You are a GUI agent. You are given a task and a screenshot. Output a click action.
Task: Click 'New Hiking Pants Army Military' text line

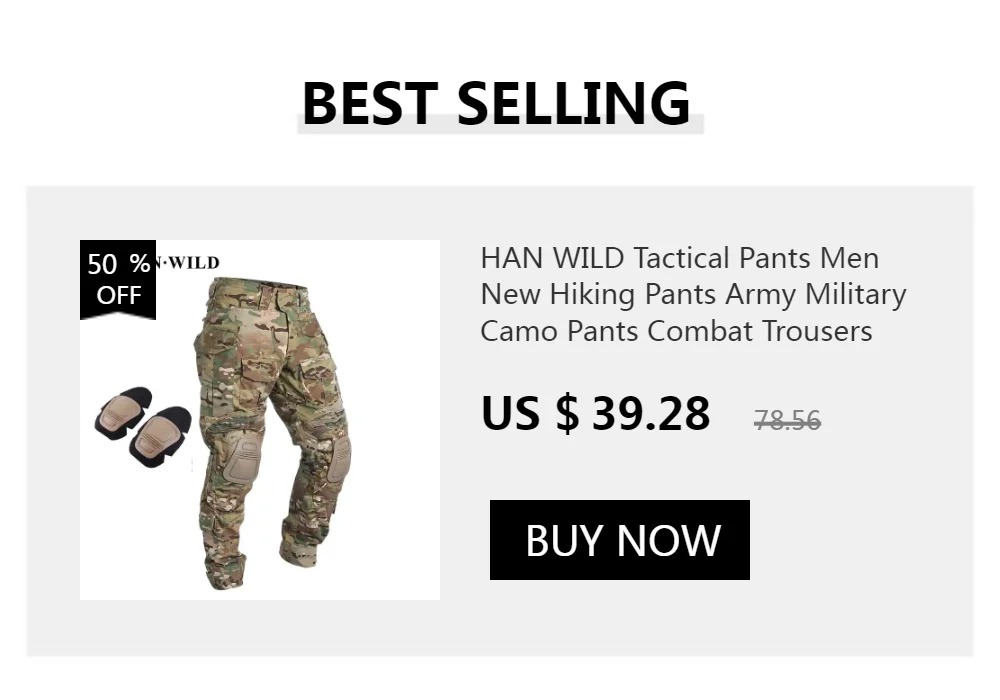693,295
